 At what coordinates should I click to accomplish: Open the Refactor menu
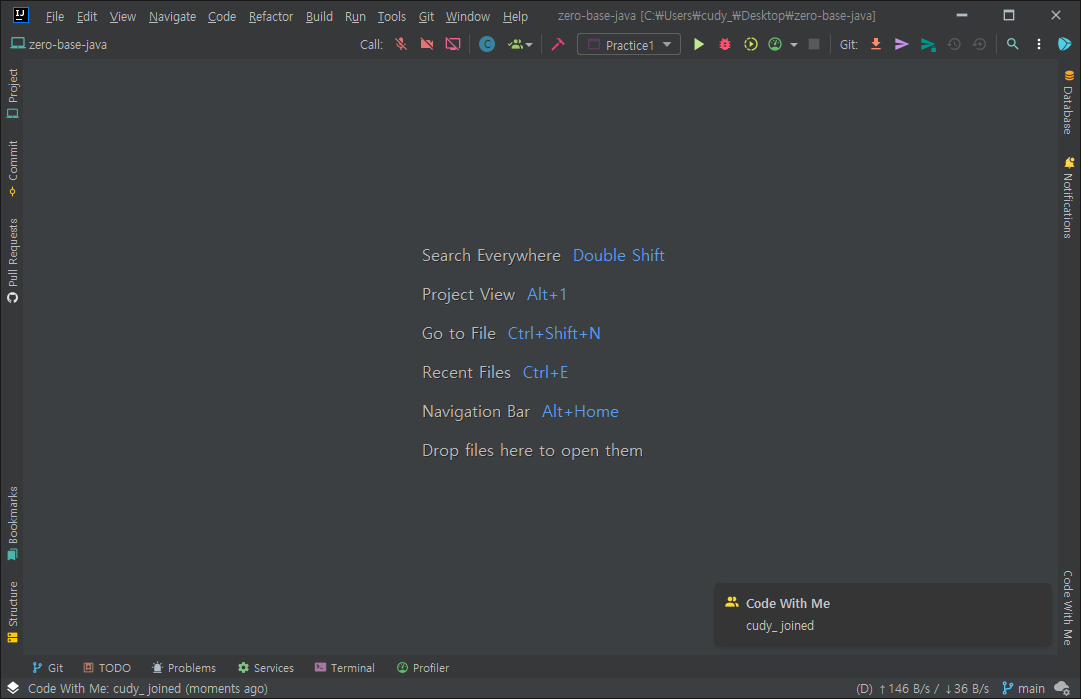click(271, 16)
